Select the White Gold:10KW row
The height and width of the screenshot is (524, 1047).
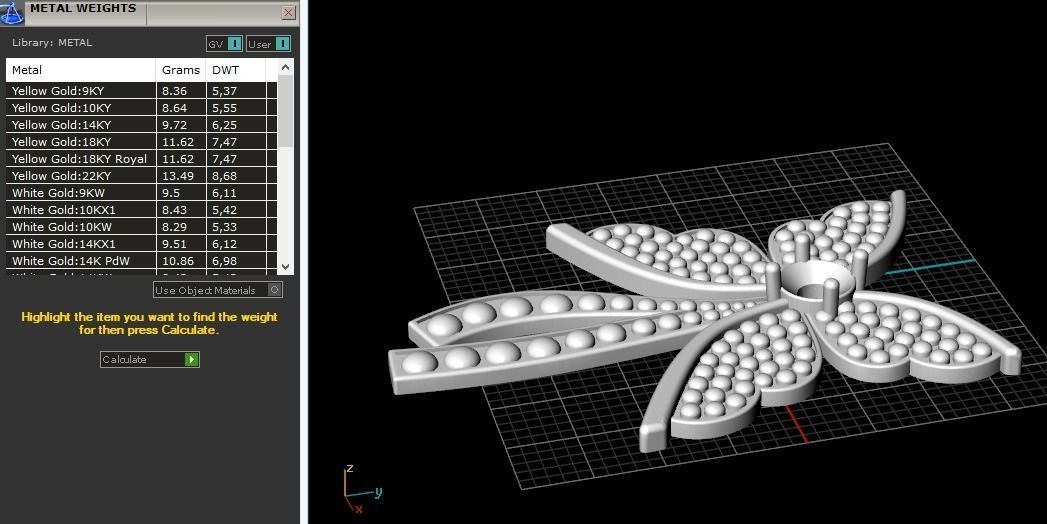pos(142,227)
